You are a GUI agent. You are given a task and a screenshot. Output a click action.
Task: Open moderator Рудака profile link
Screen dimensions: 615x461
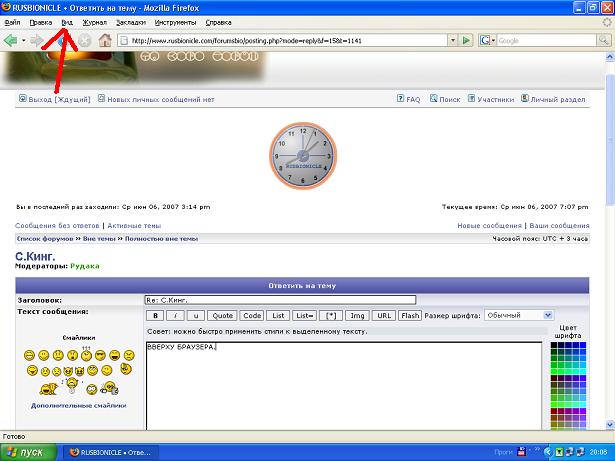pyautogui.click(x=85, y=266)
